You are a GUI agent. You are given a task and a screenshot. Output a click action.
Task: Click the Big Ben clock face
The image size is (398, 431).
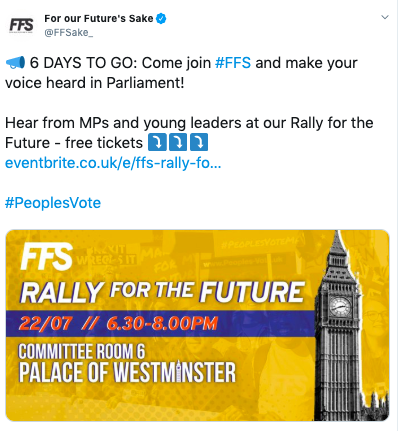(340, 306)
